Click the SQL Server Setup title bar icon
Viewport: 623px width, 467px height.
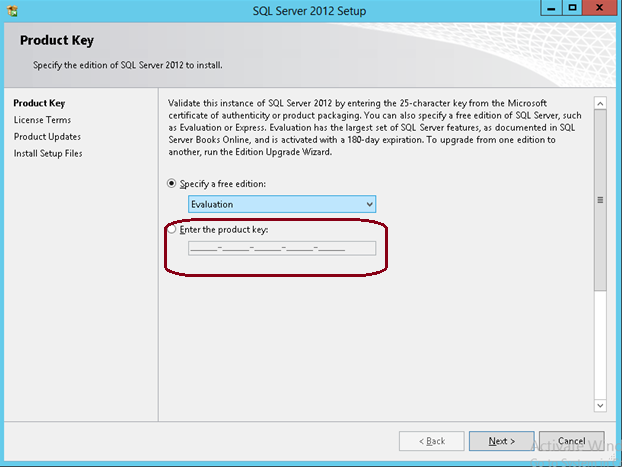[x=12, y=11]
